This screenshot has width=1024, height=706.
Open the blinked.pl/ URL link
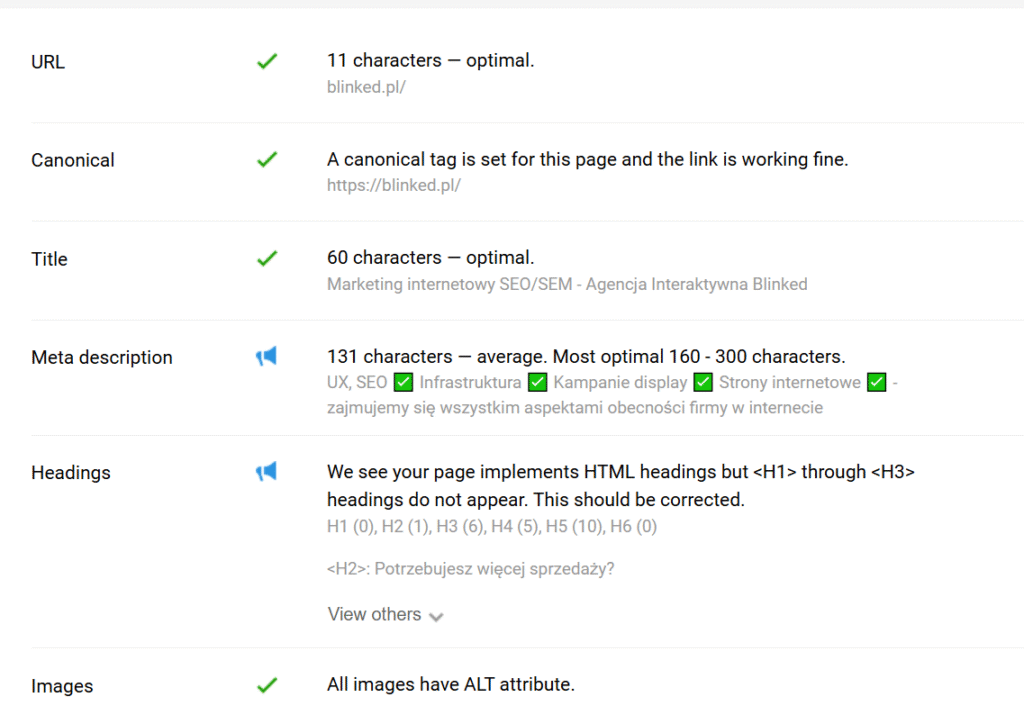pos(366,86)
